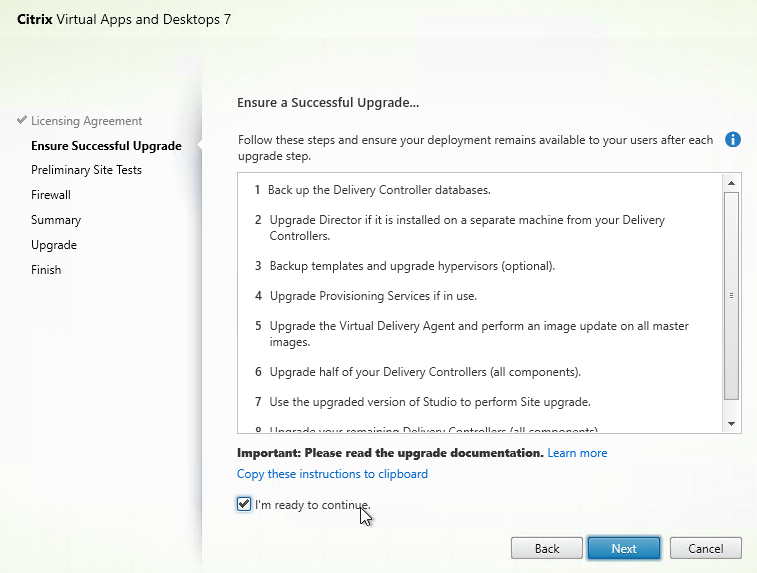Go to Summary step in sidebar
Screen dimensions: 757x573
(x=56, y=220)
